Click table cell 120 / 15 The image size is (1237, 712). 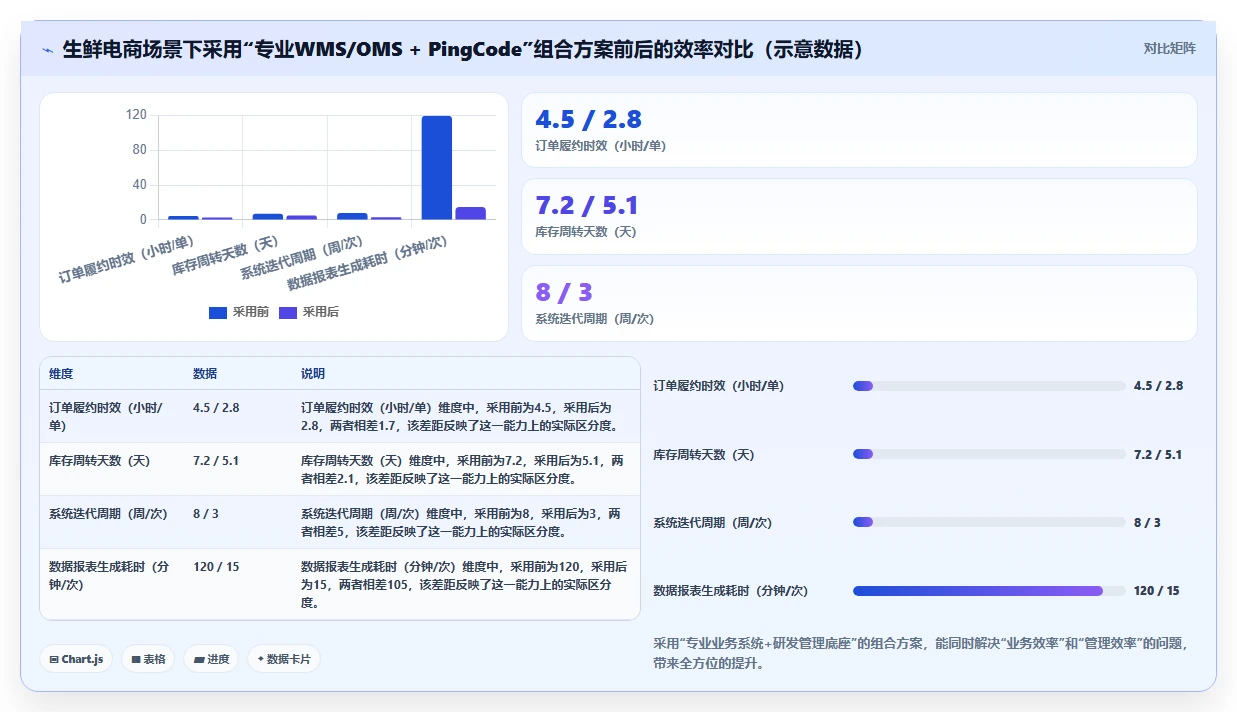coord(238,584)
